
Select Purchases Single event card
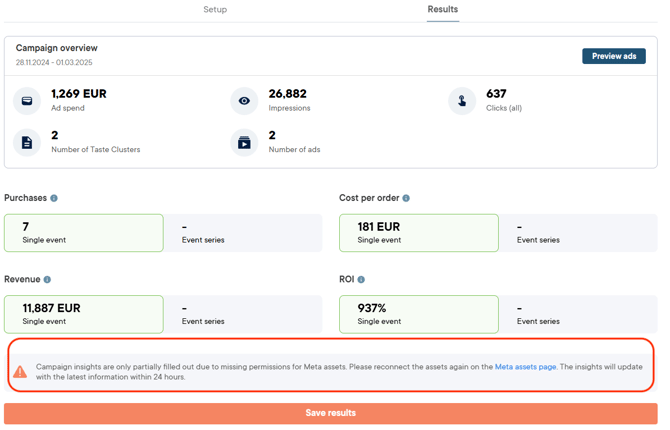coord(84,233)
